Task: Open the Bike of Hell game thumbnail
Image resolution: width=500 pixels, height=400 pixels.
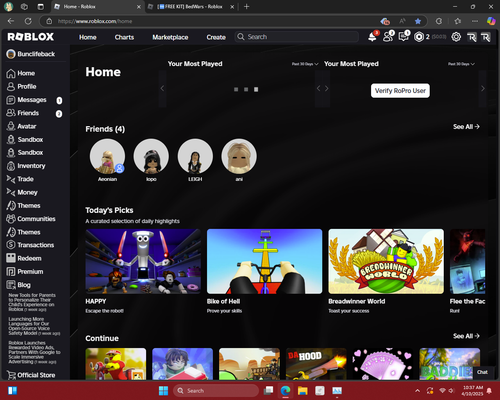Action: 265,261
